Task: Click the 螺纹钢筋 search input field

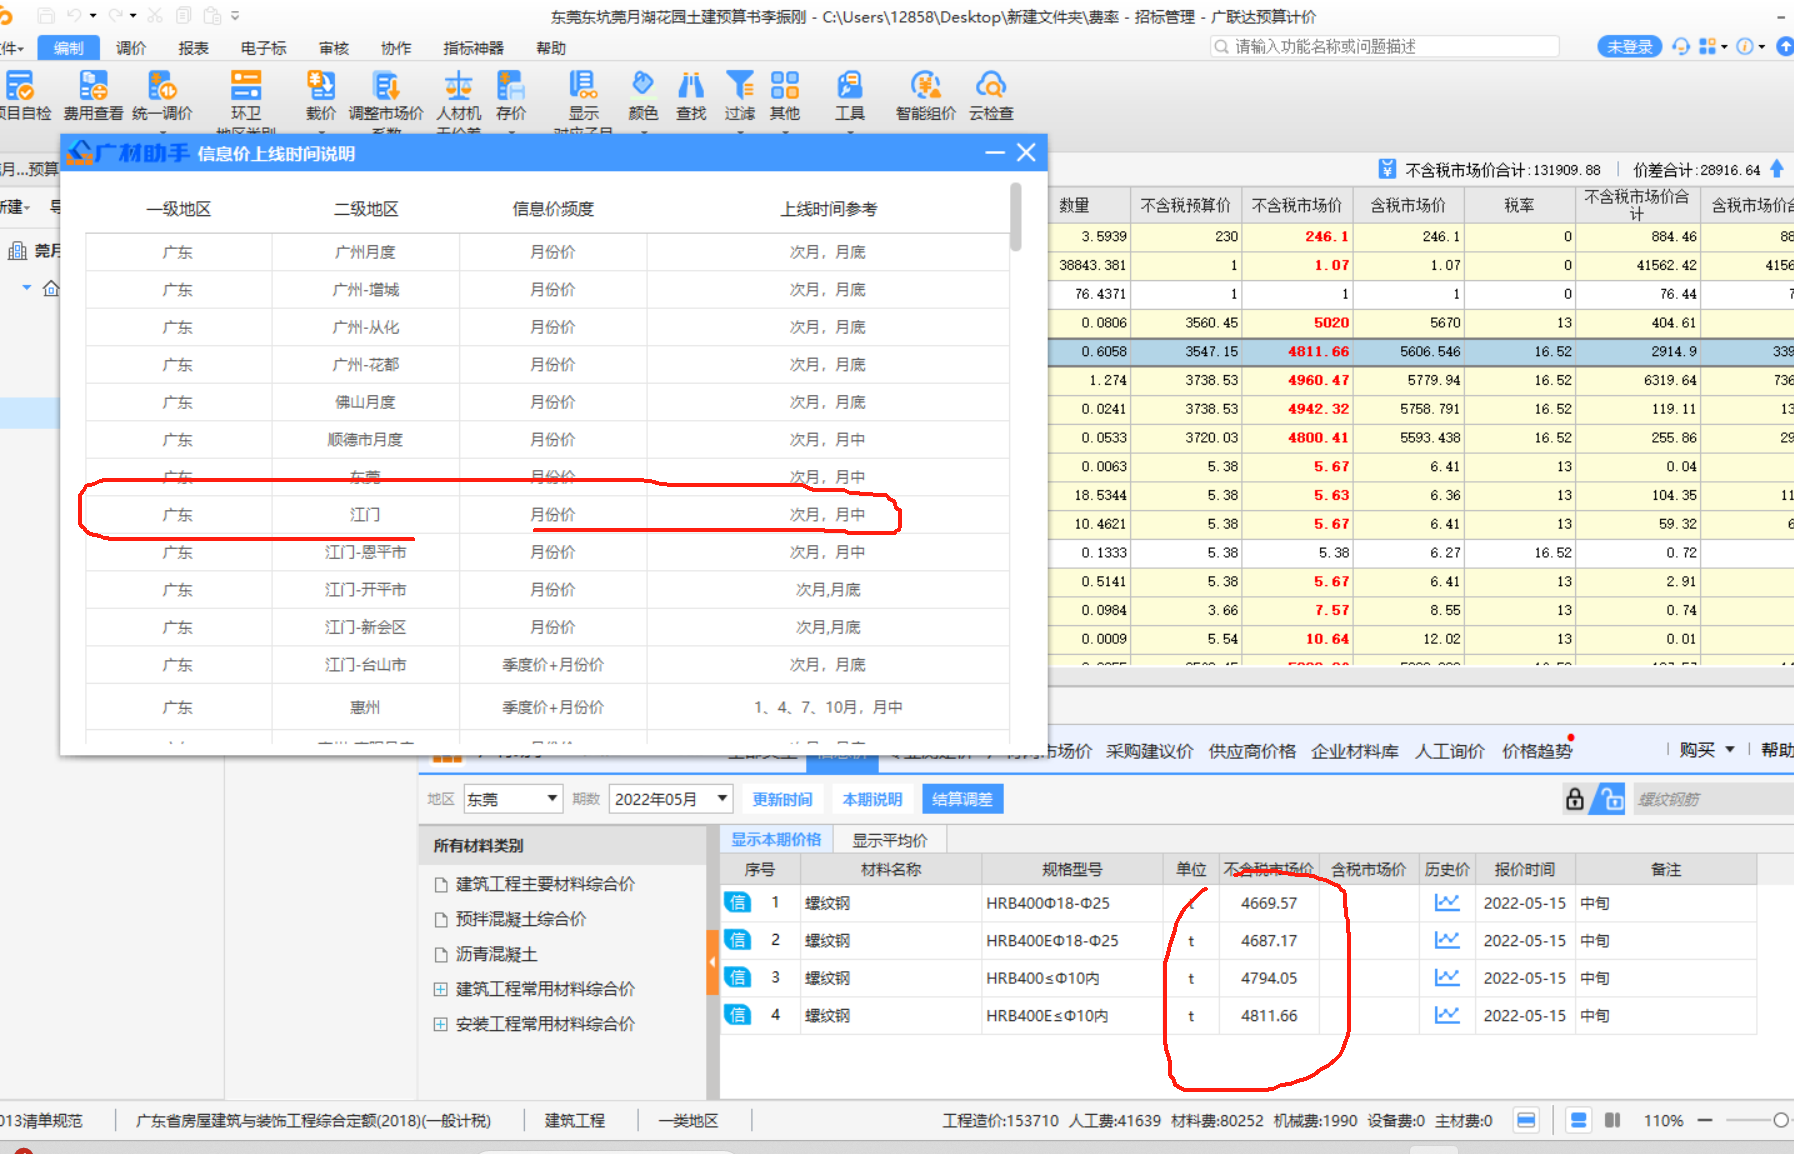Action: tap(1713, 798)
